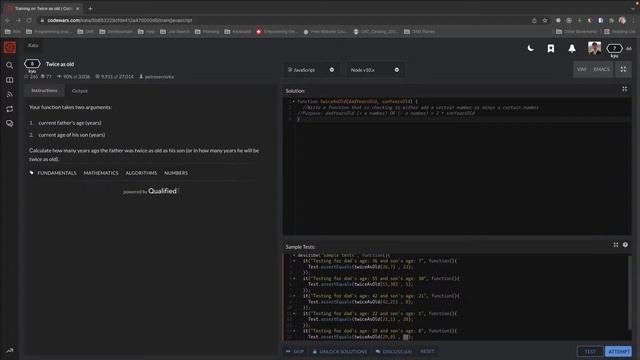This screenshot has height=360, width=640.
Task: Collapse the describe block fold arrow
Action: point(294,255)
